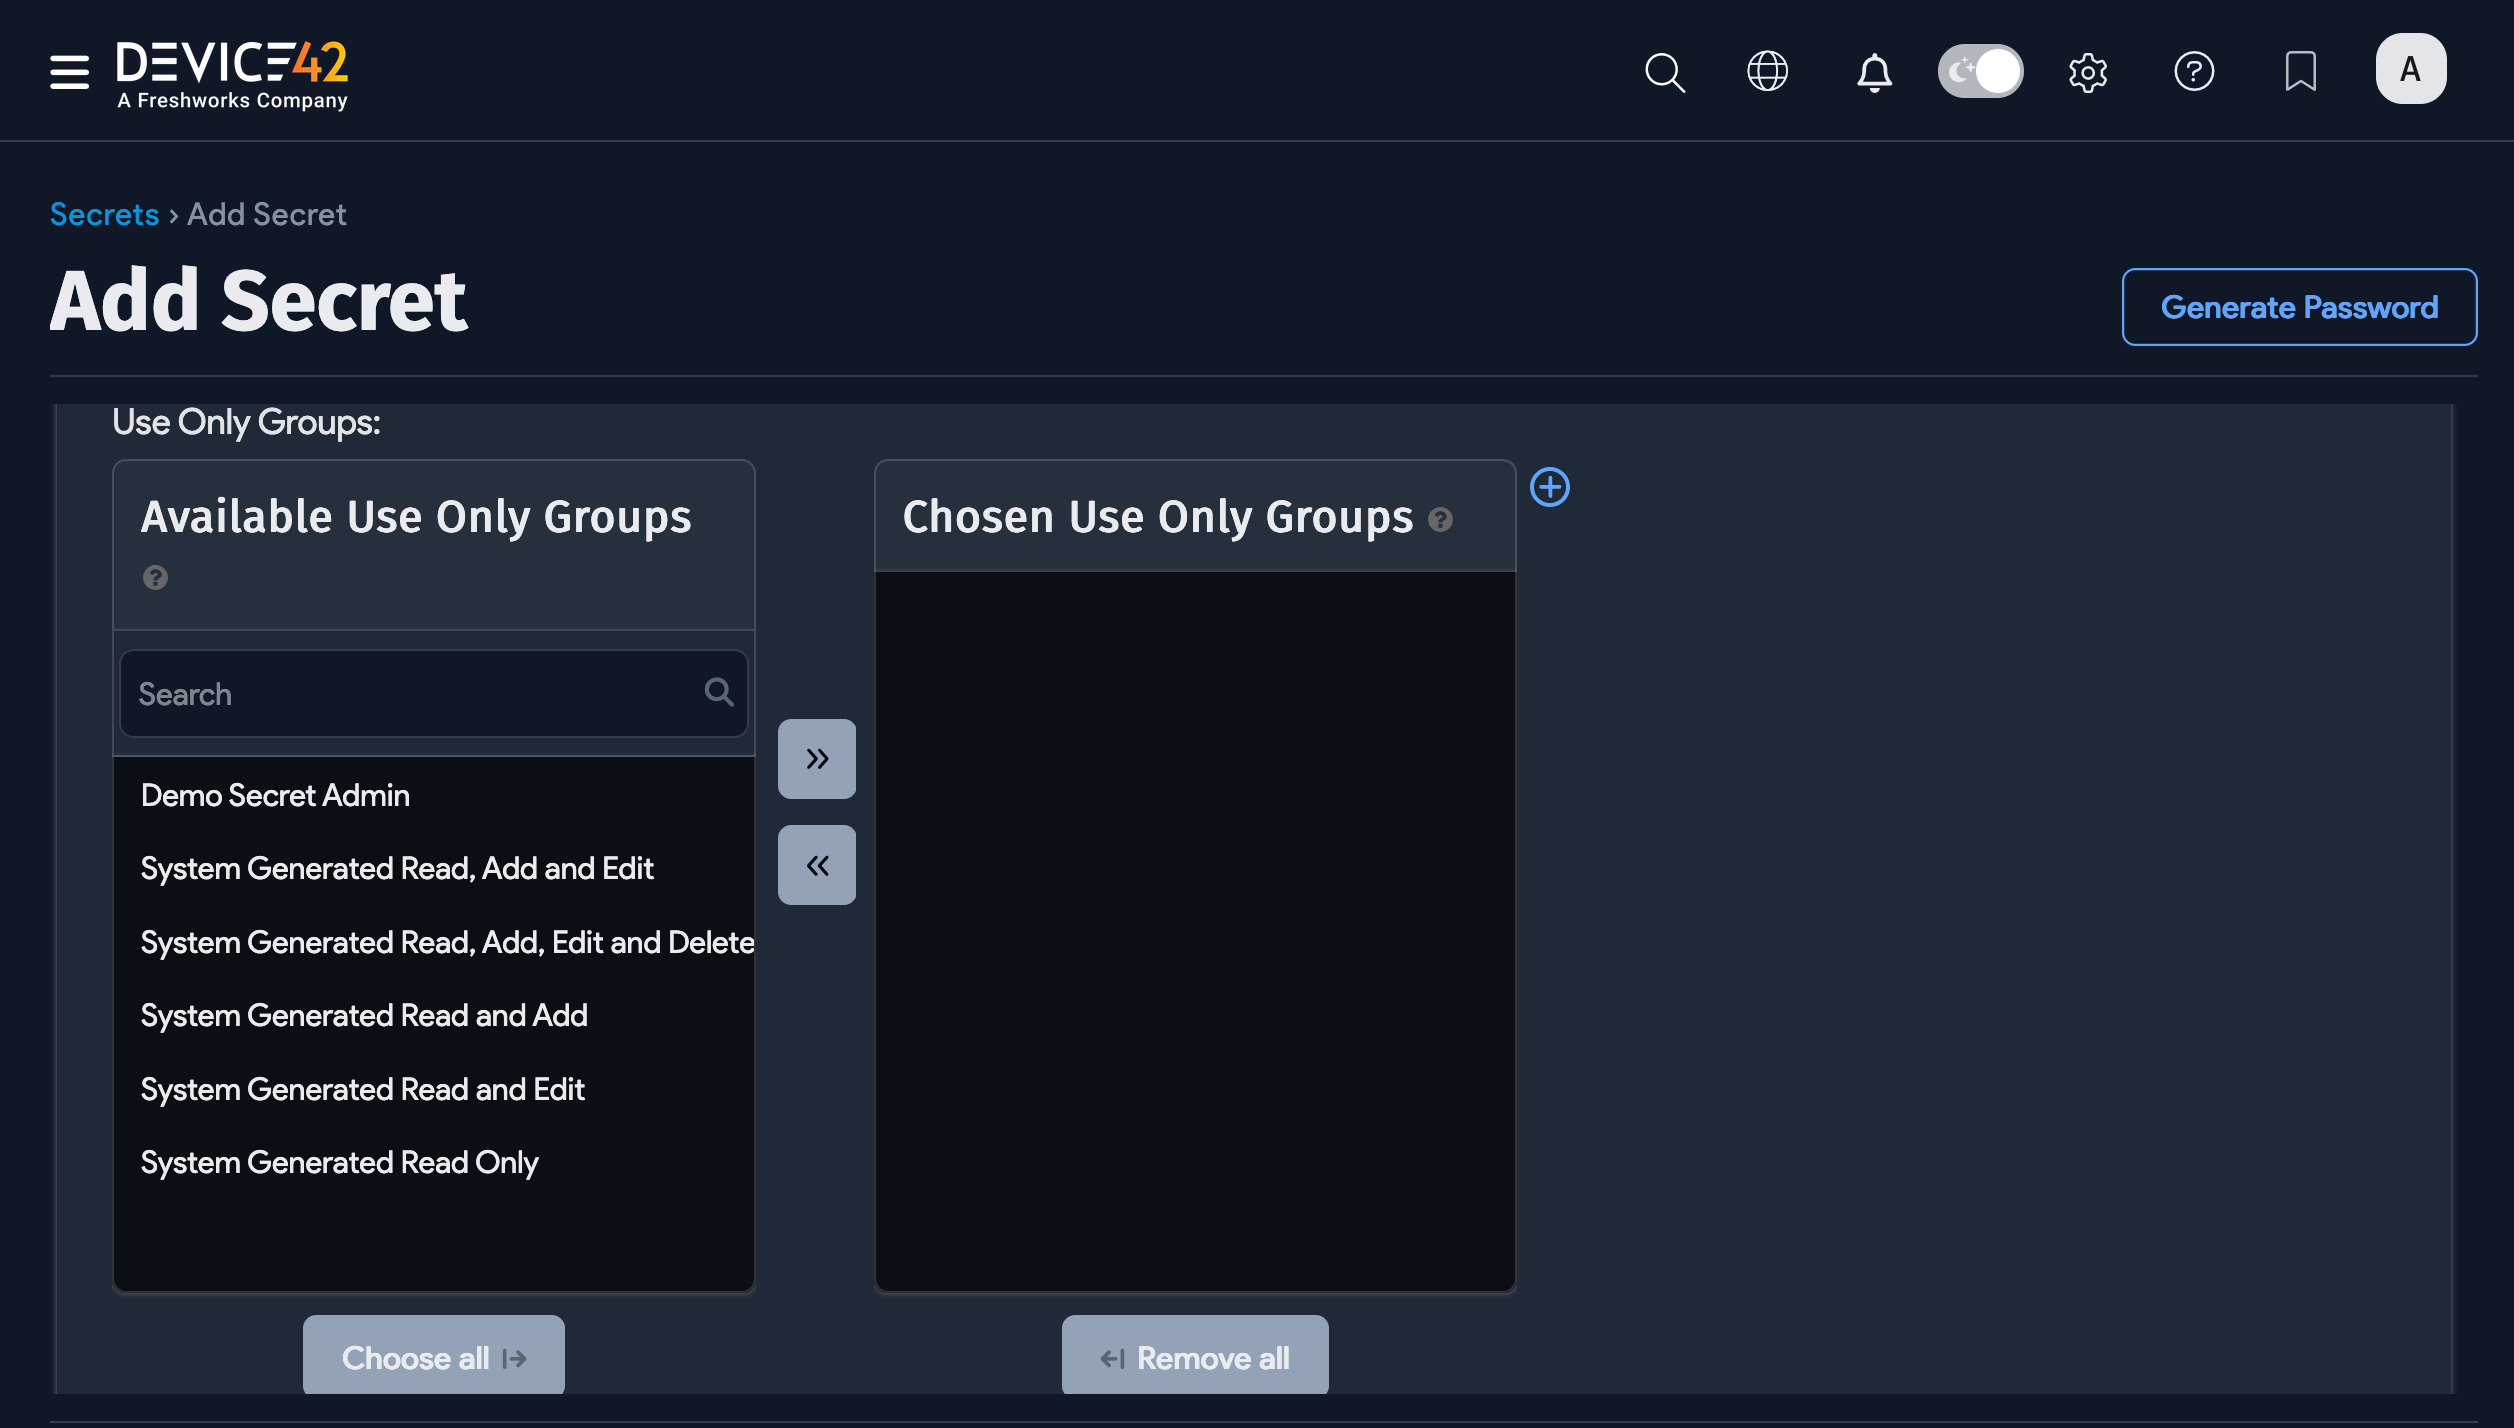Screen dimensions: 2514x1428
Task: Open the help question mark icon
Action: click(x=2194, y=71)
